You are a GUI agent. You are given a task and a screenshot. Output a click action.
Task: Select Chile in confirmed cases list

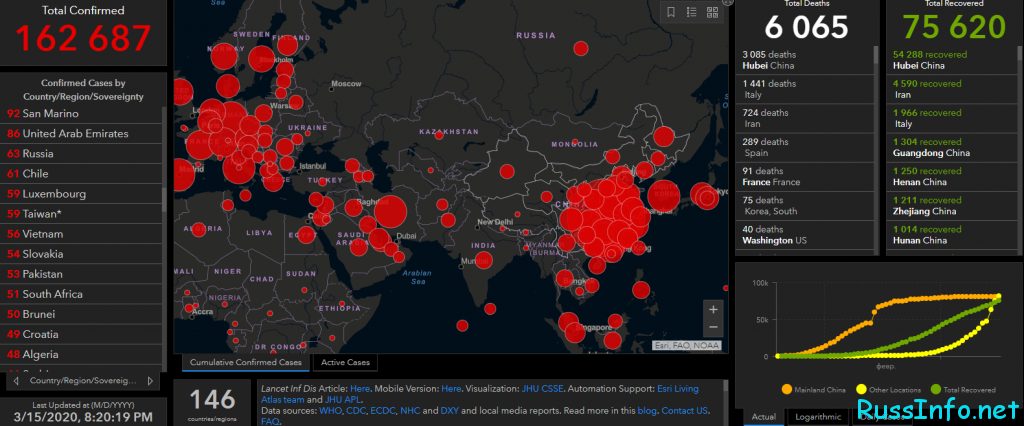click(80, 174)
